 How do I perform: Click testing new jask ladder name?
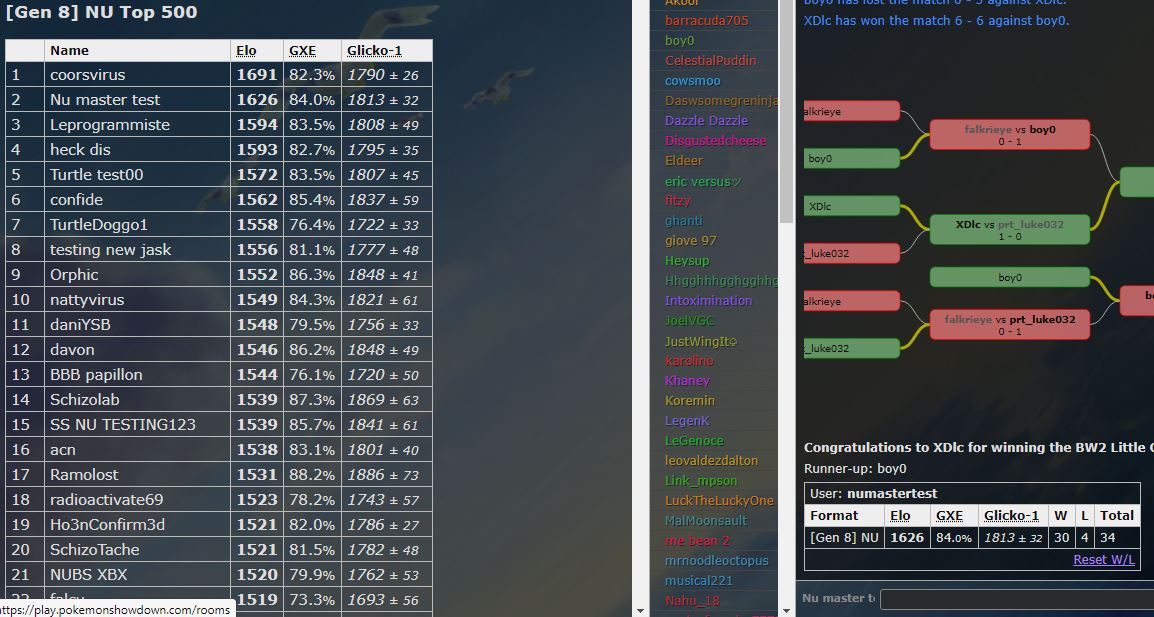(110, 250)
